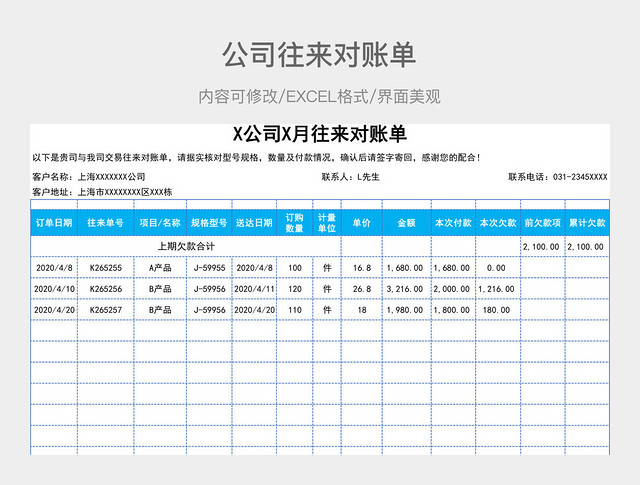Select payment cell 1,800.00

451,310
